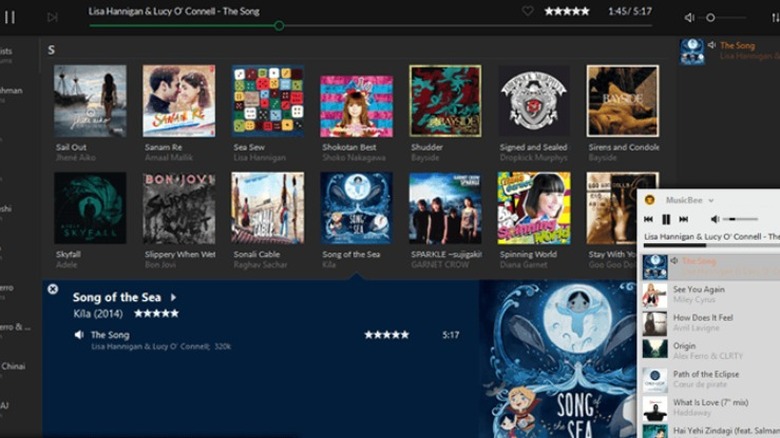Skip to next track in mini player
This screenshot has height=438, width=780.
click(x=684, y=219)
